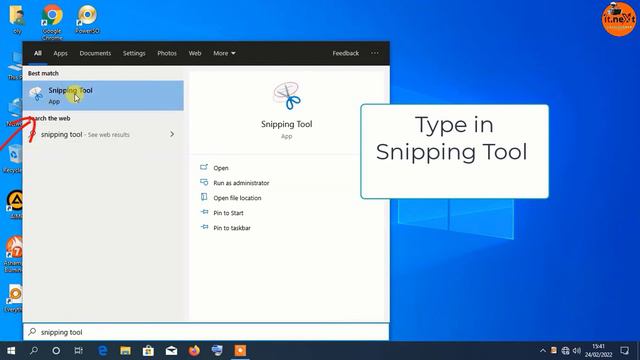The width and height of the screenshot is (640, 360).
Task: Click the All search filter tab
Action: [38, 53]
